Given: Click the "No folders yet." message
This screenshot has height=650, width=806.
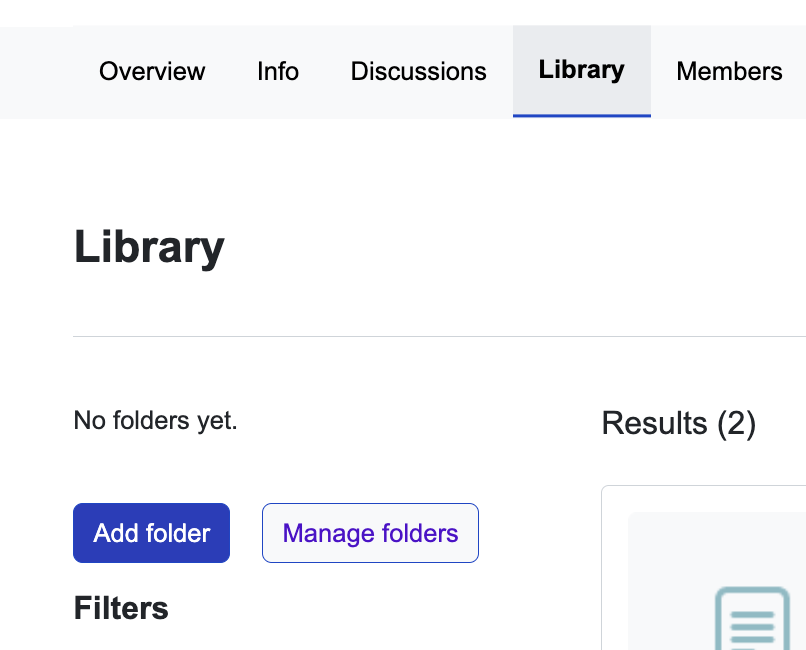Looking at the screenshot, I should pyautogui.click(x=155, y=421).
